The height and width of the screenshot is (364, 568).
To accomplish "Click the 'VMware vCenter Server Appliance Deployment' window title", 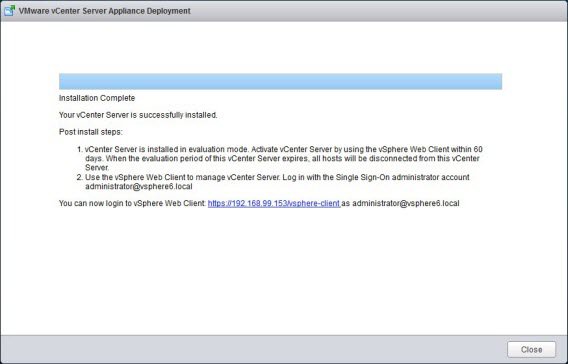I will (x=104, y=11).
